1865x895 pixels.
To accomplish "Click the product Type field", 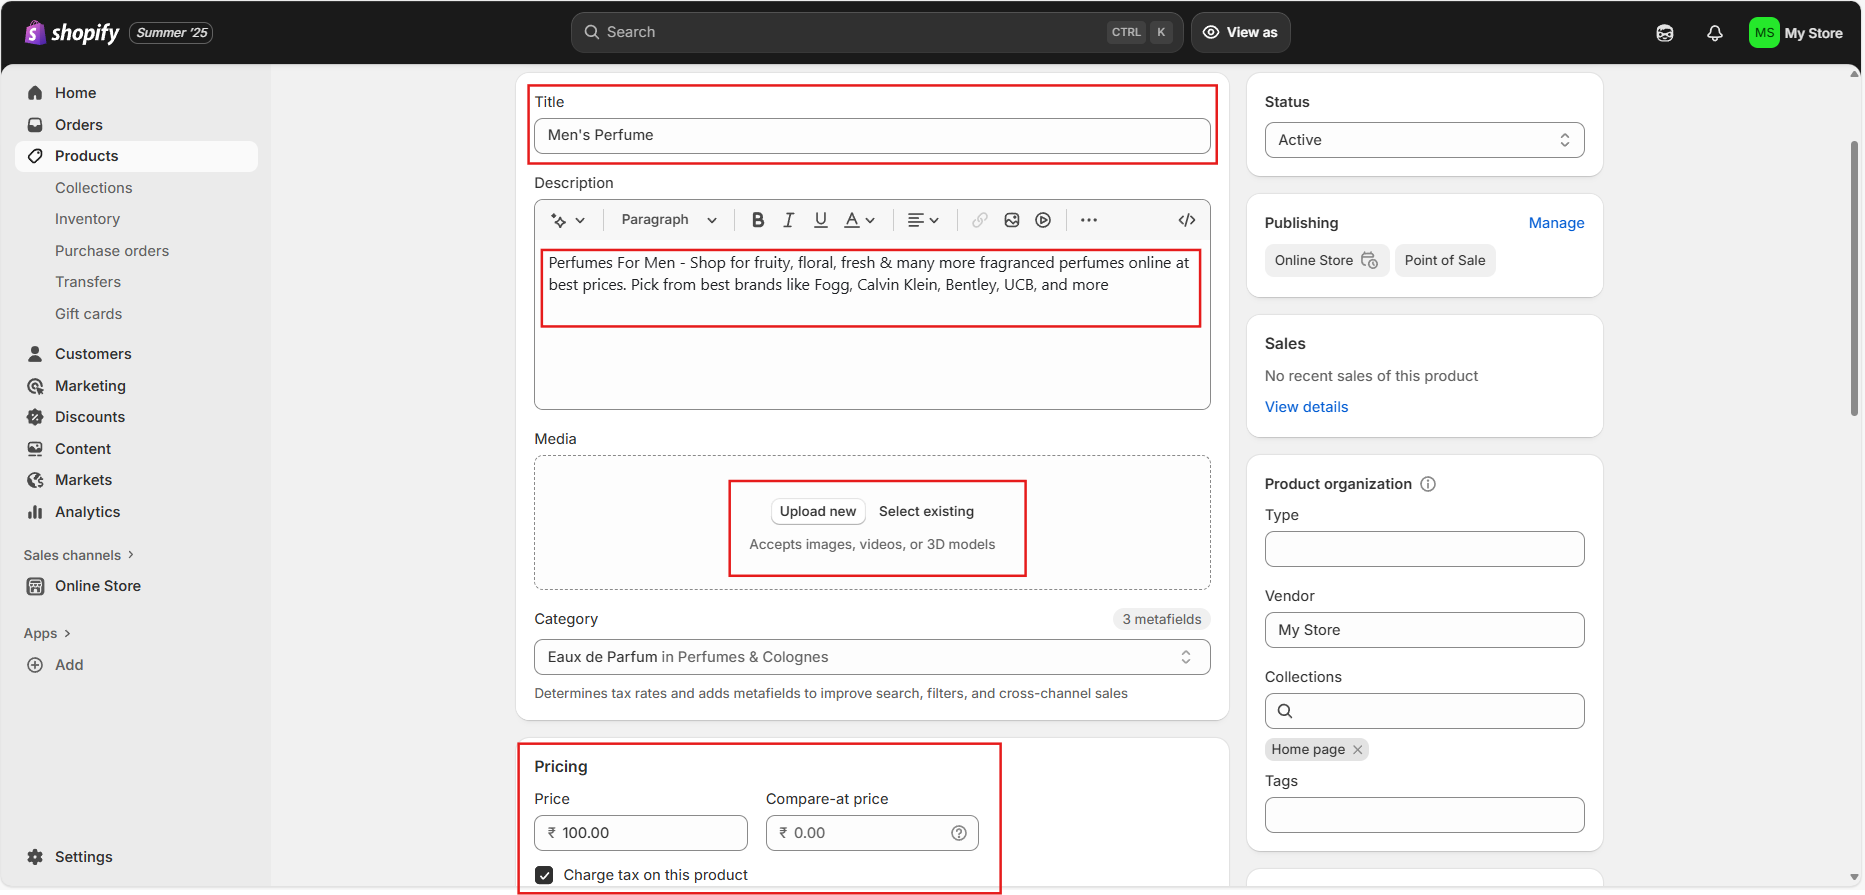I will pos(1424,549).
